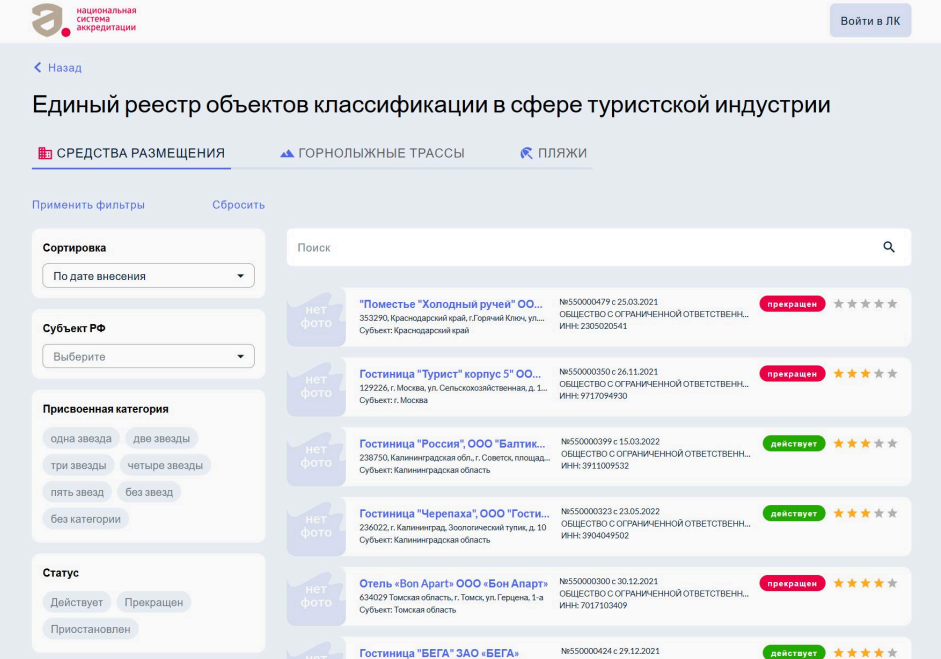This screenshot has width=941, height=659.
Task: Open the Отель «Bon Apart» listing
Action: (454, 583)
